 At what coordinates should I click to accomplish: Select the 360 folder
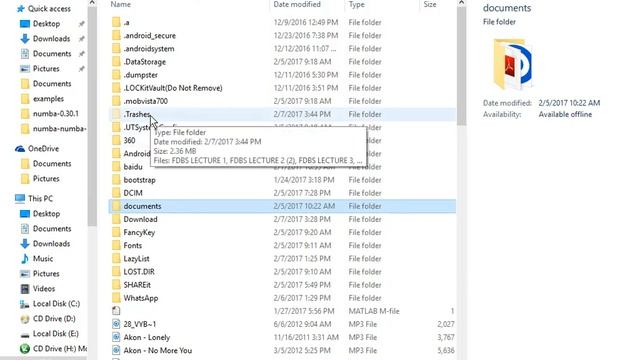click(129, 140)
